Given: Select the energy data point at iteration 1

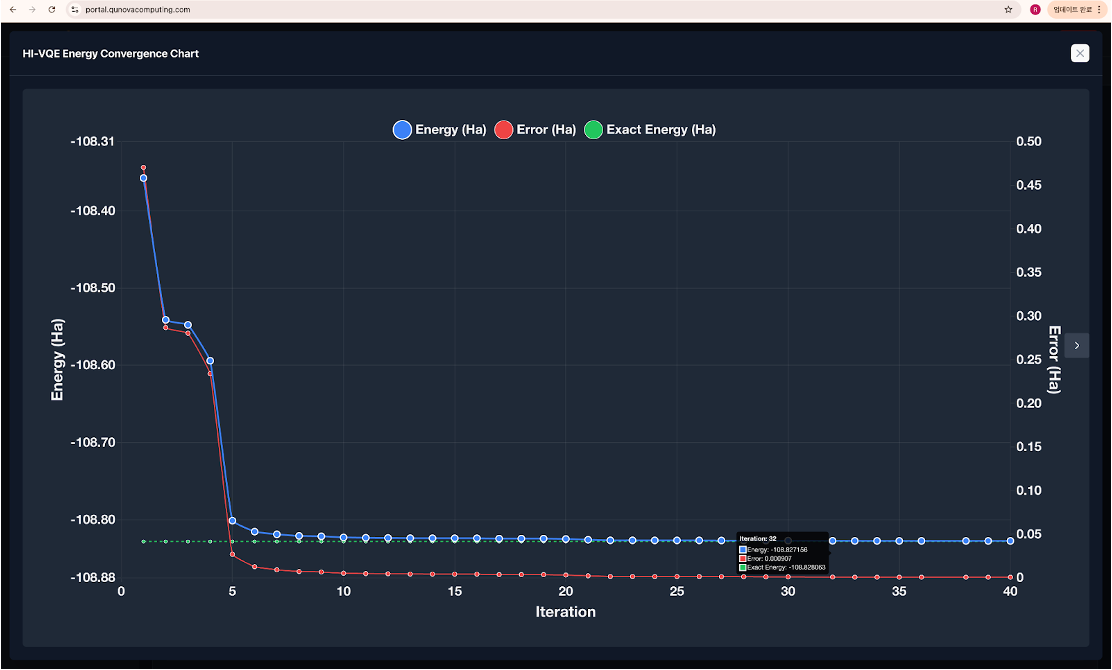Looking at the screenshot, I should click(143, 178).
